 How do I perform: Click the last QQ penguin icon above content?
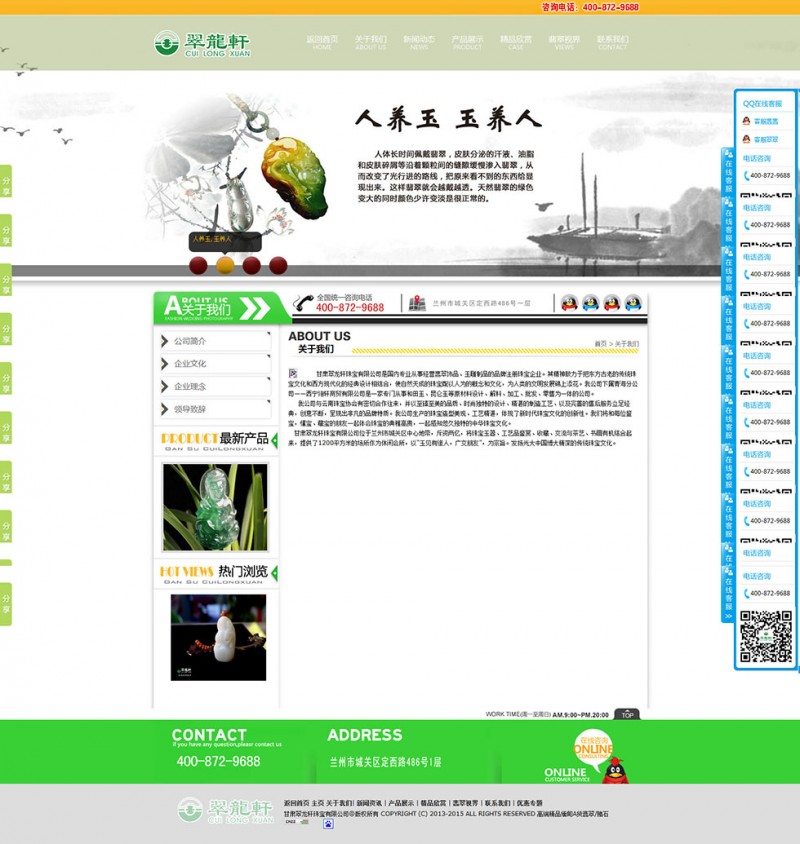[634, 303]
